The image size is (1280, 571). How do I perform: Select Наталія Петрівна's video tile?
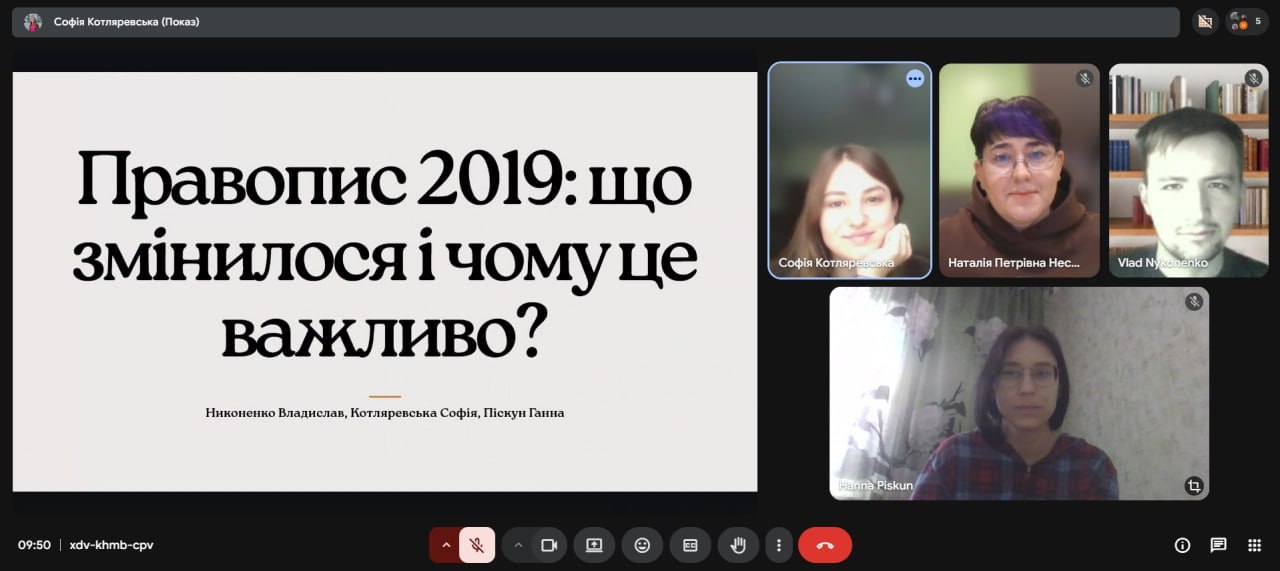[1019, 170]
